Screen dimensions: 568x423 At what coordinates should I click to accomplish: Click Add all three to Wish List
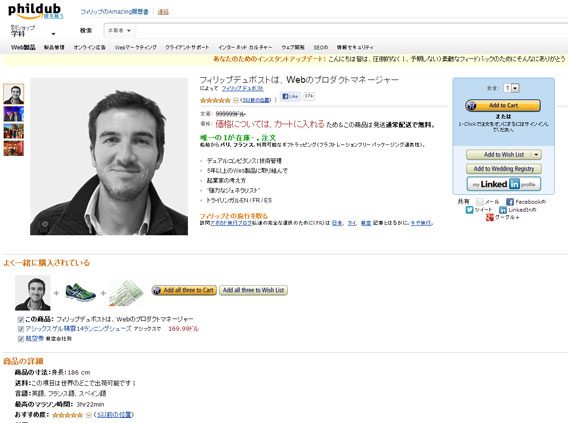coord(253,290)
